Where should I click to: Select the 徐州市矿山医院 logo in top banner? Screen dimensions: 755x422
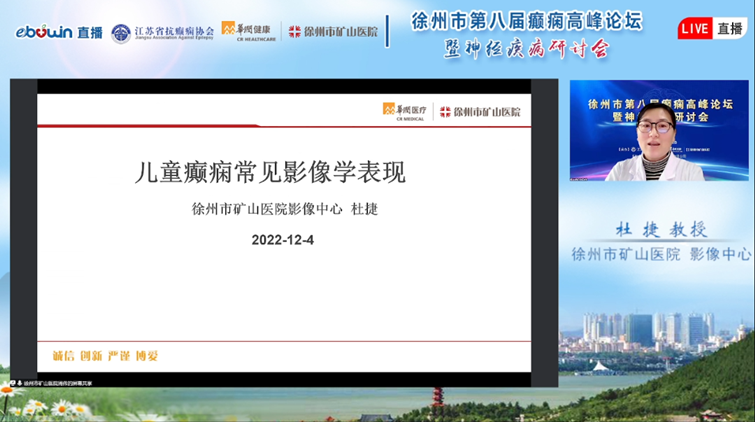pyautogui.click(x=333, y=32)
